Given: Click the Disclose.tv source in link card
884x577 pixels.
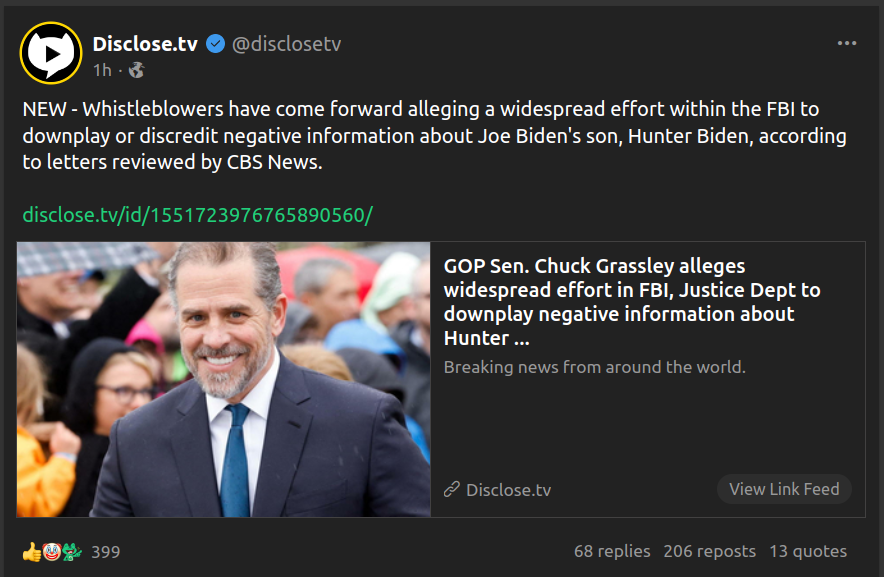Looking at the screenshot, I should tap(508, 490).
